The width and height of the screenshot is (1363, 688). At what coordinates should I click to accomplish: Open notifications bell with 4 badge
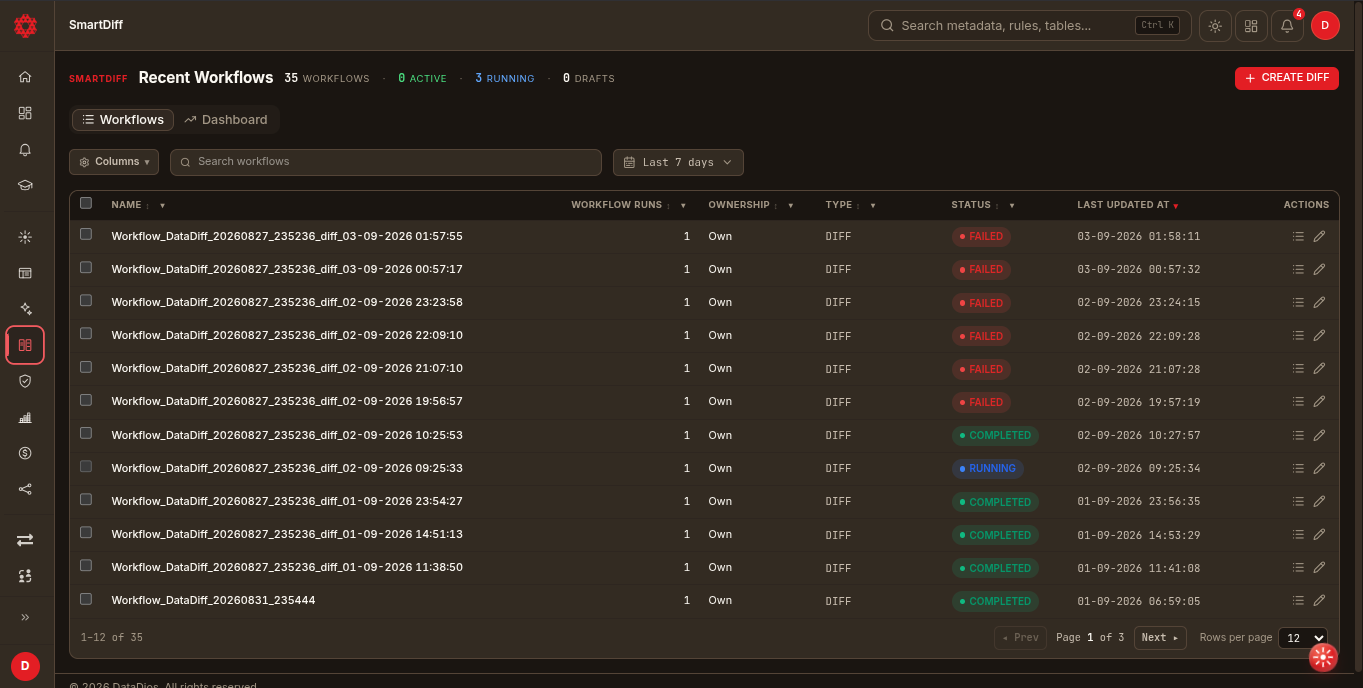point(1287,26)
